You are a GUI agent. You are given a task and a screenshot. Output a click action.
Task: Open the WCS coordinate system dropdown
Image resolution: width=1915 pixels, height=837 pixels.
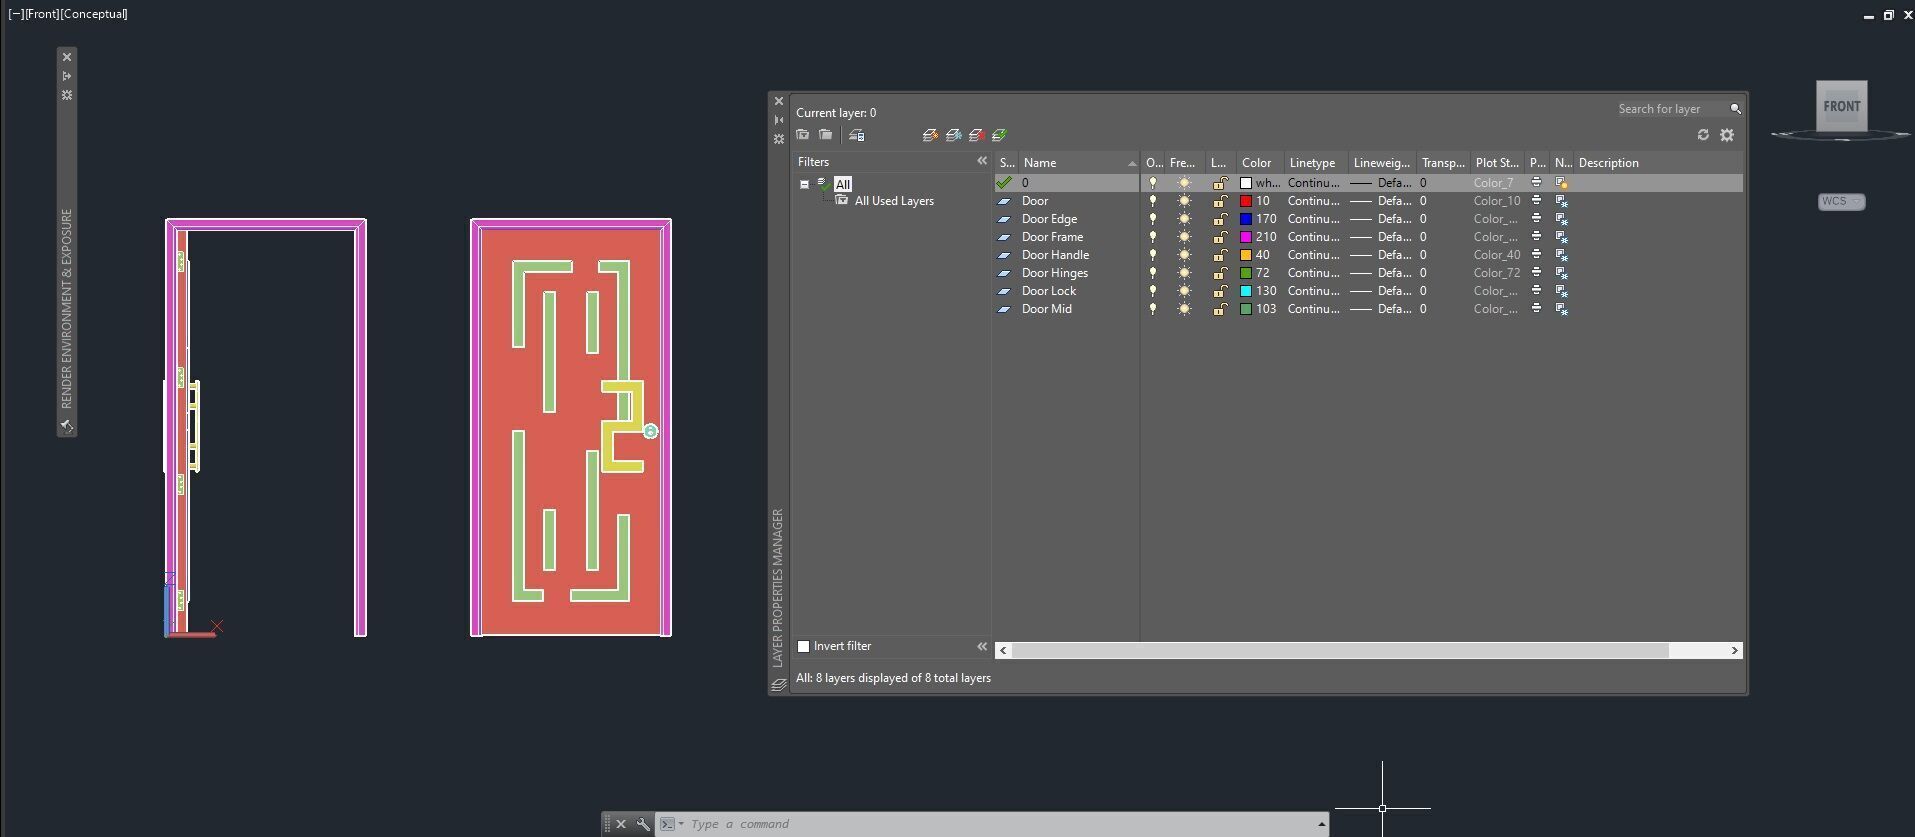pos(1841,201)
